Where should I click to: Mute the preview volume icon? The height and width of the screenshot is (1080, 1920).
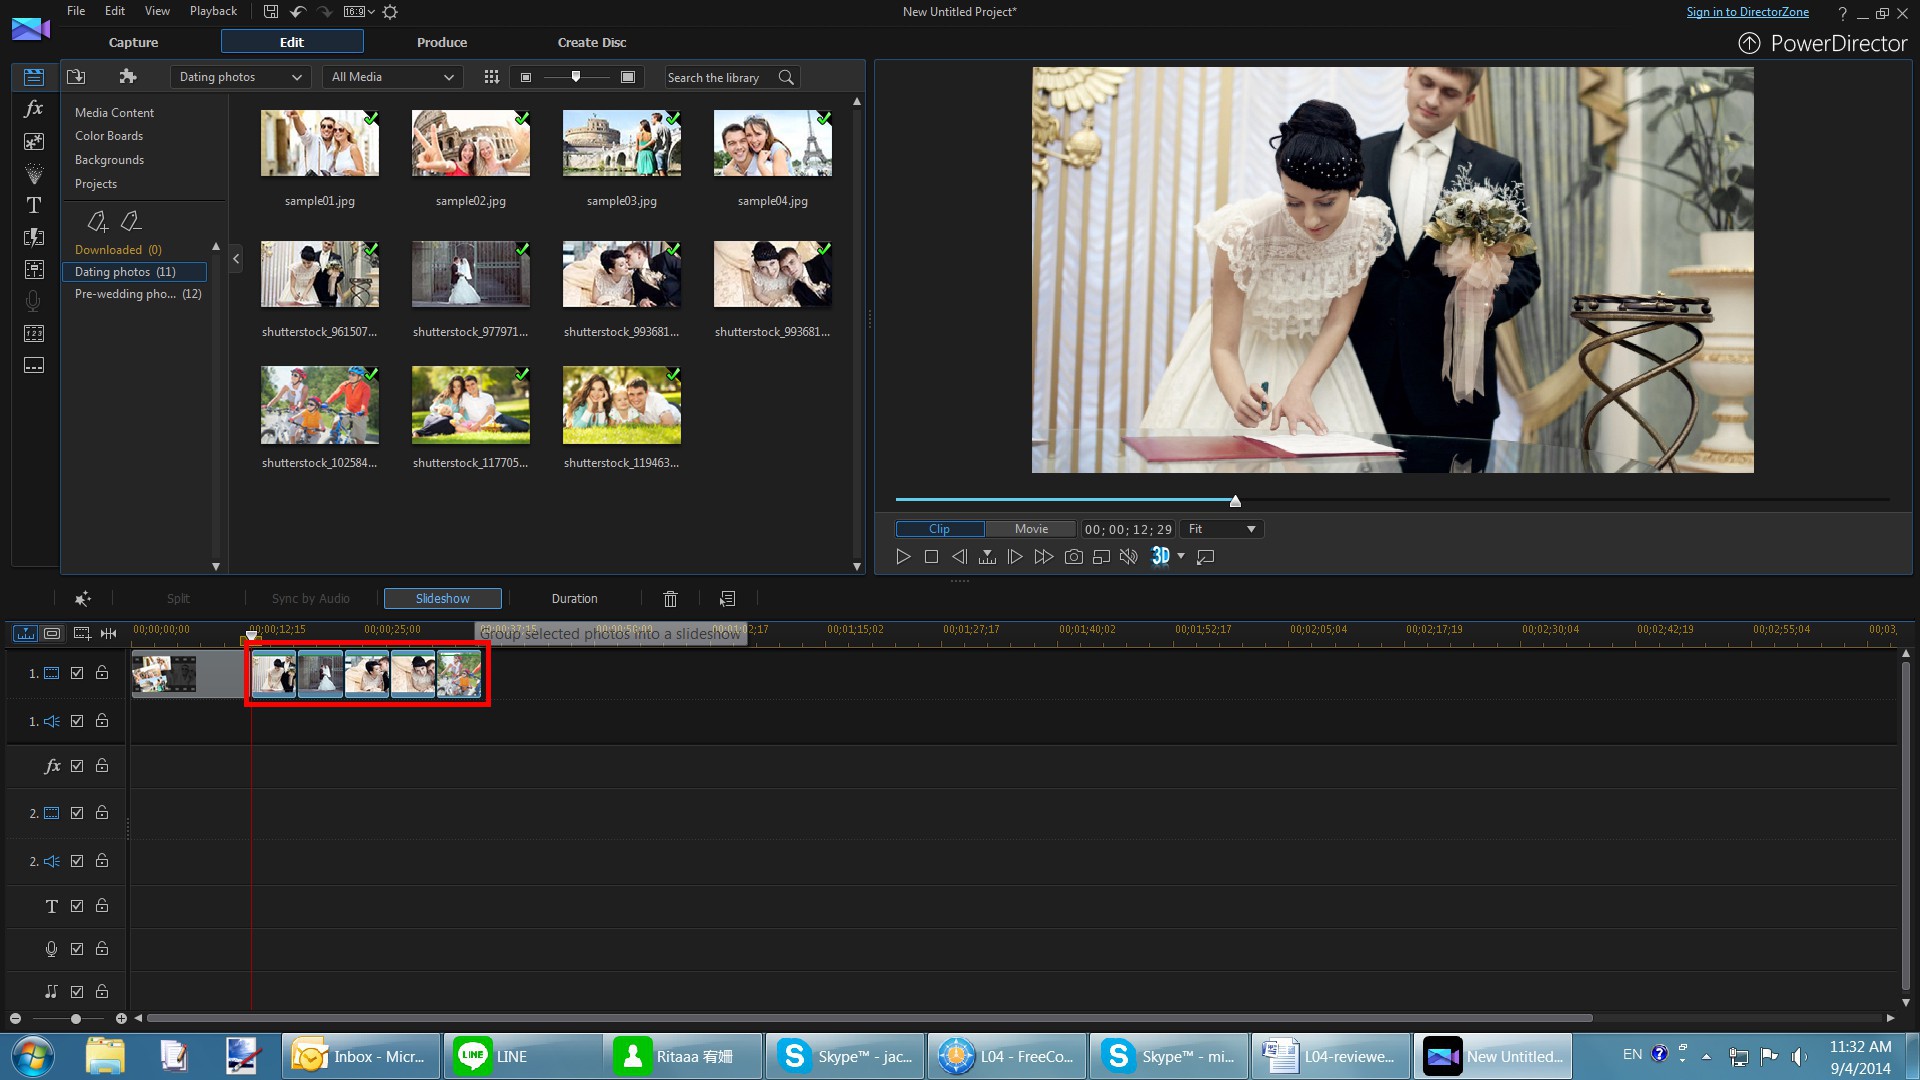click(x=1128, y=557)
